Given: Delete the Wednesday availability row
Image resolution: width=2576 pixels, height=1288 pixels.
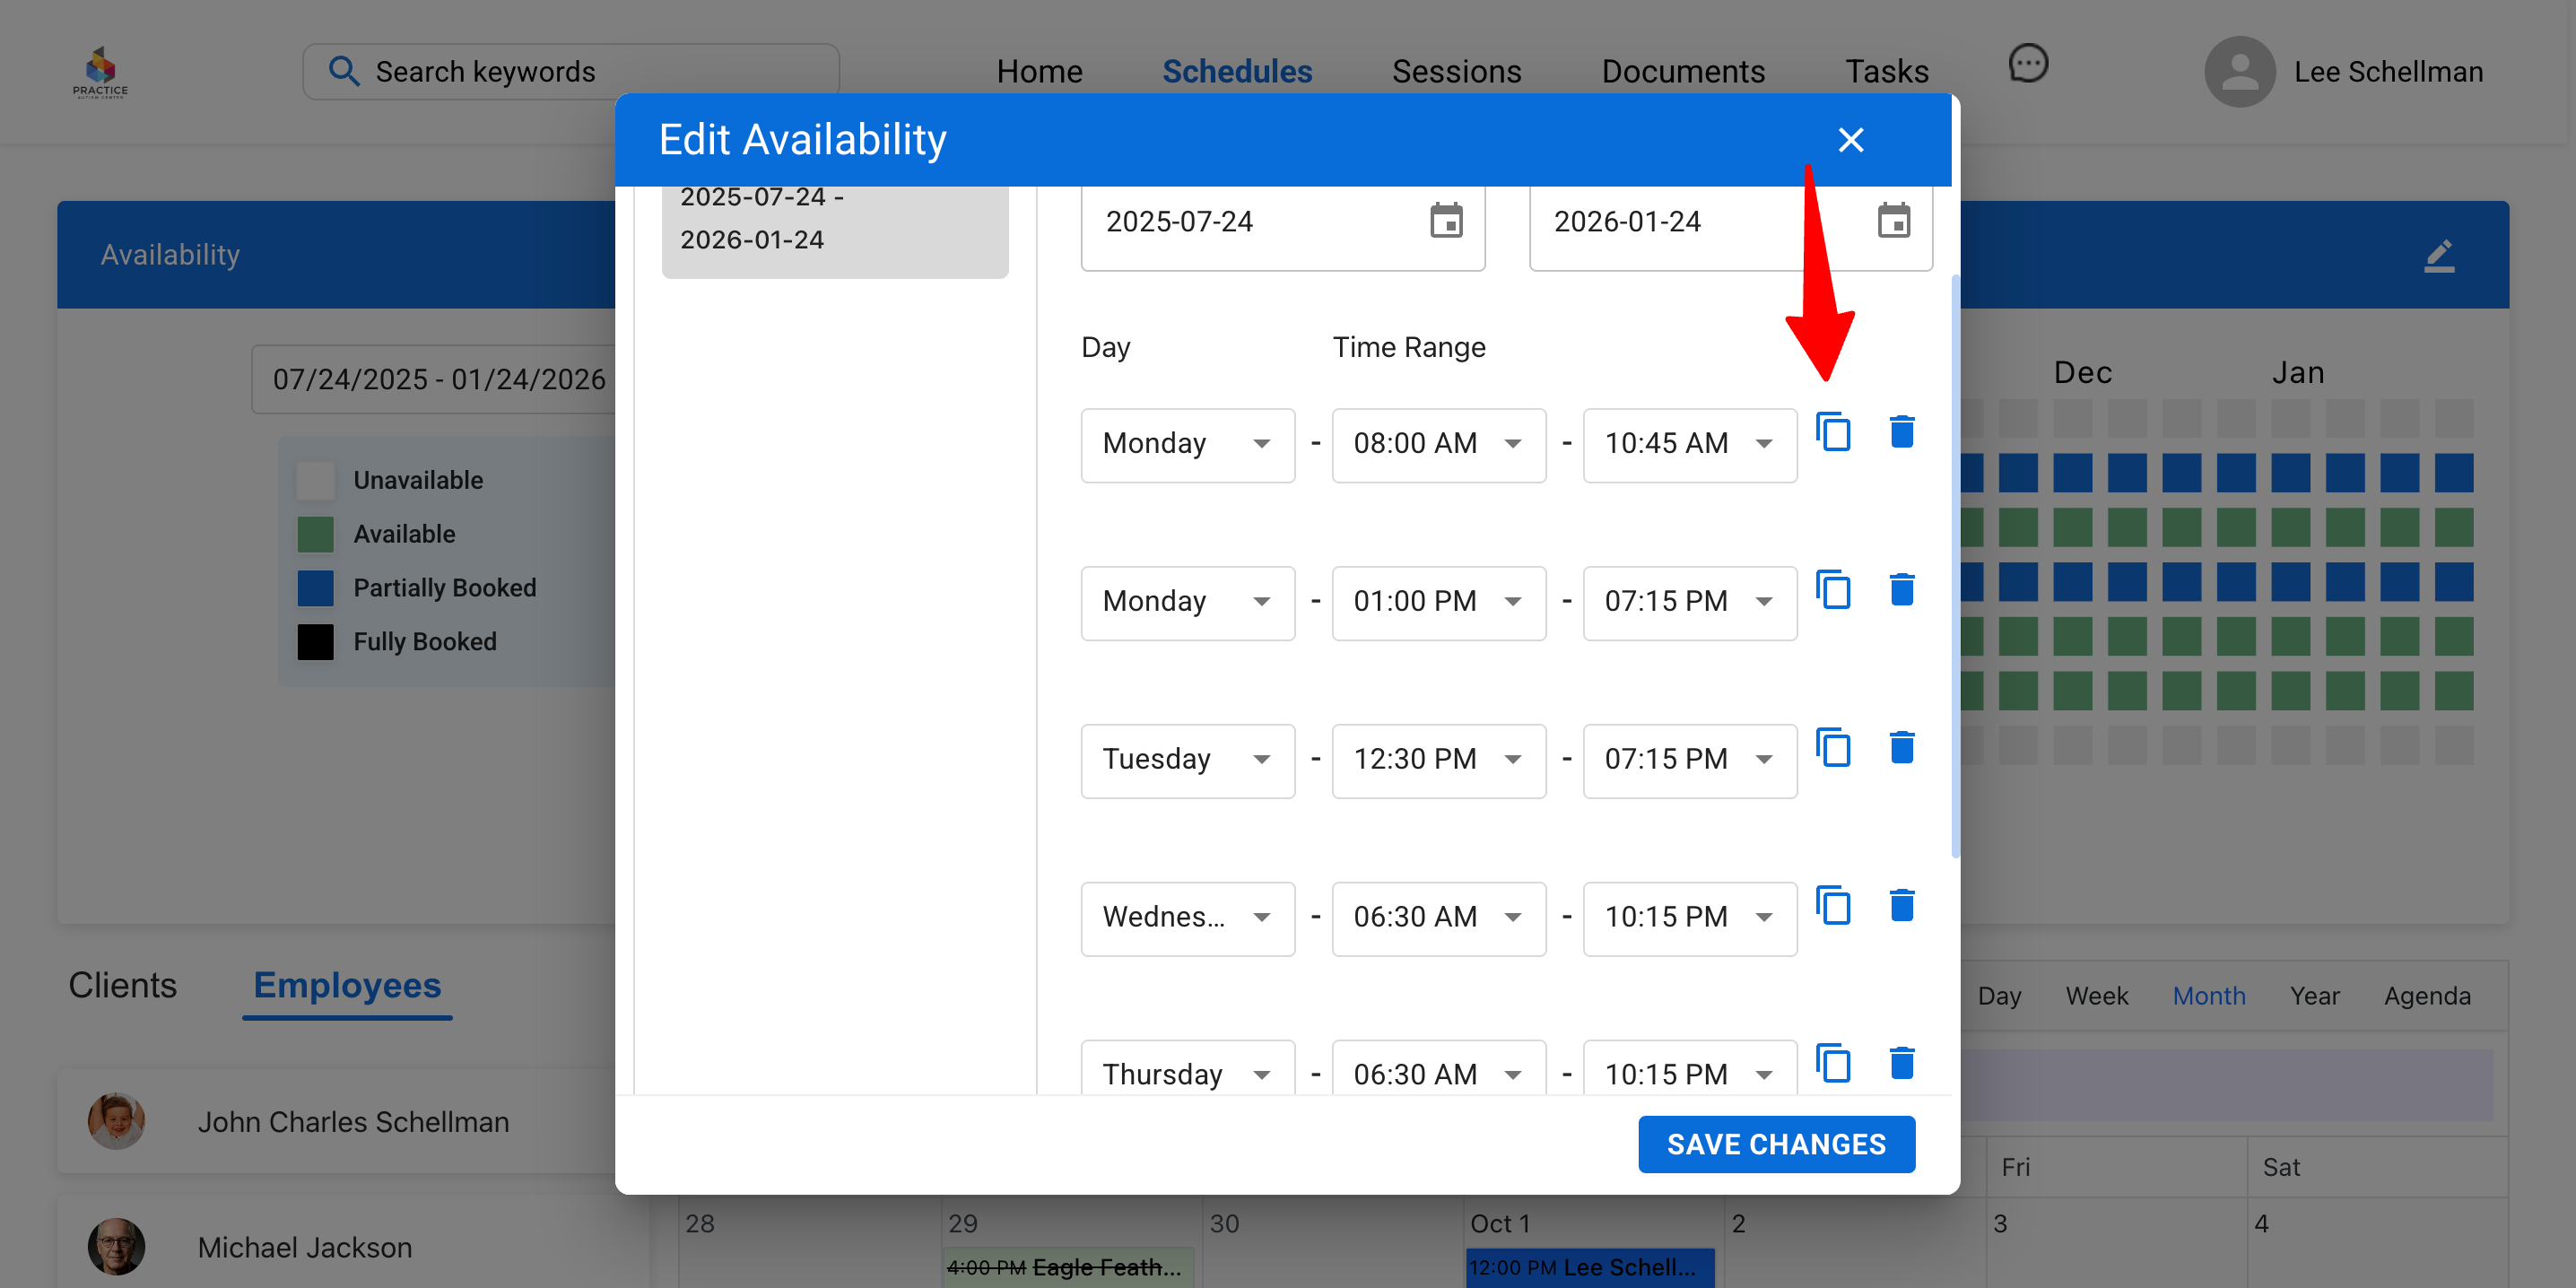Looking at the screenshot, I should click(x=1901, y=905).
